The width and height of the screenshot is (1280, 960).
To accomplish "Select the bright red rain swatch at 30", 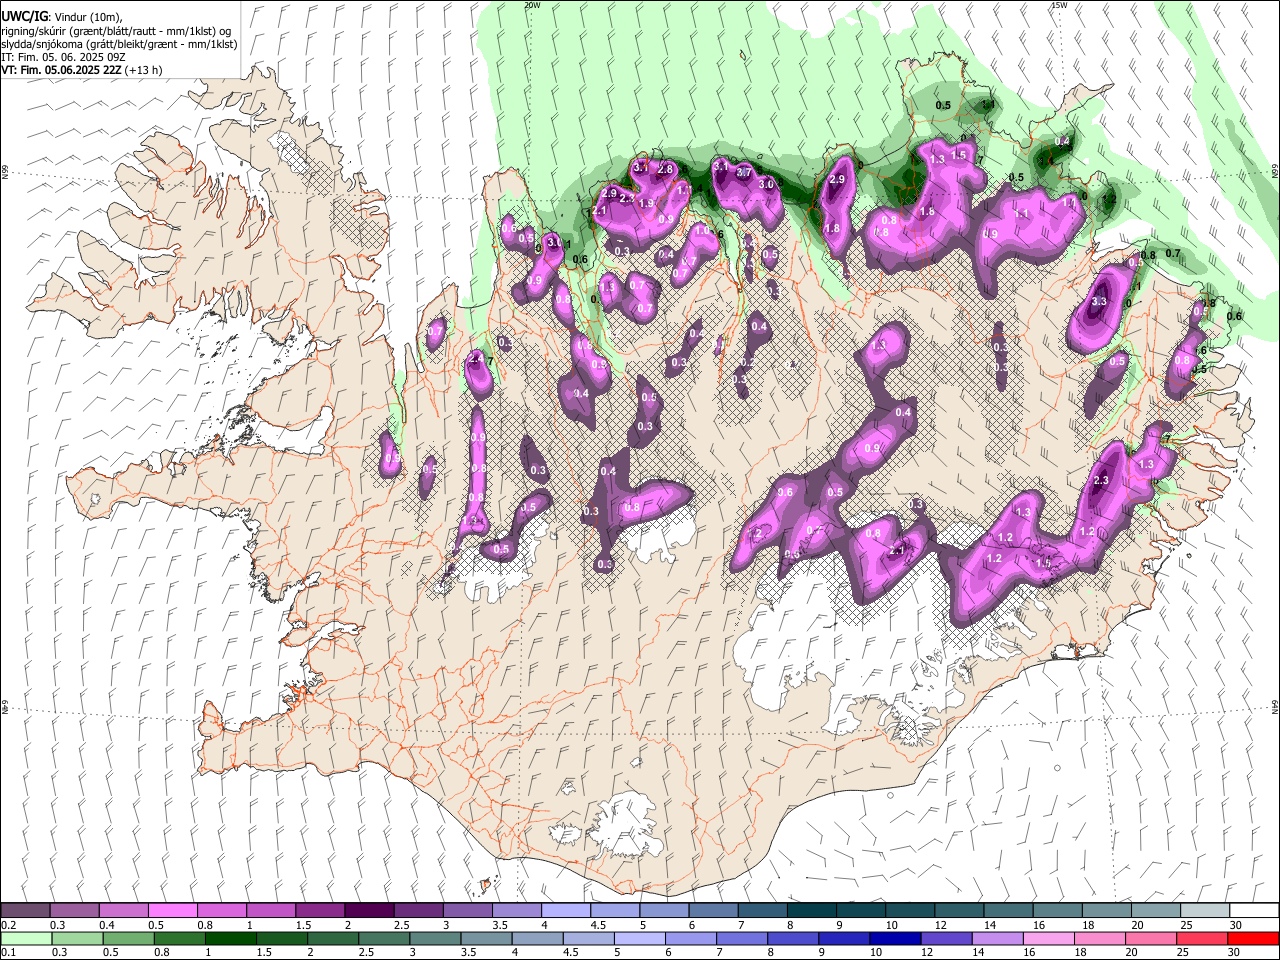I will click(x=1253, y=938).
